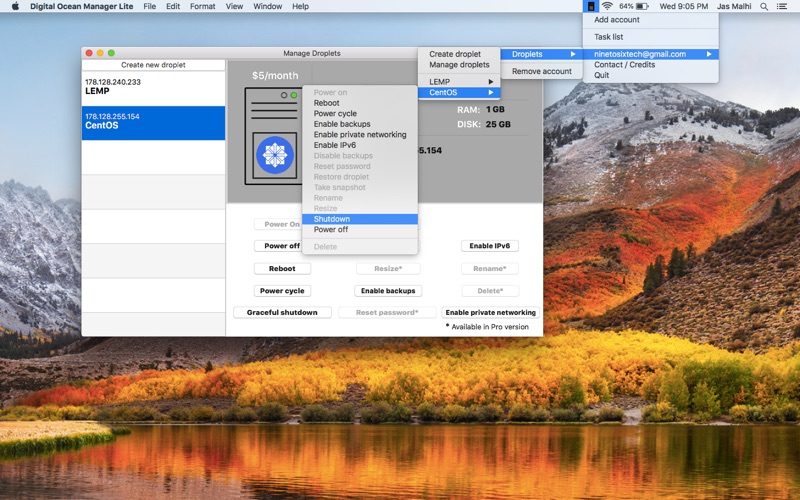
Task: Click the Digital Ocean Manager menu bar icon
Action: pyautogui.click(x=591, y=6)
